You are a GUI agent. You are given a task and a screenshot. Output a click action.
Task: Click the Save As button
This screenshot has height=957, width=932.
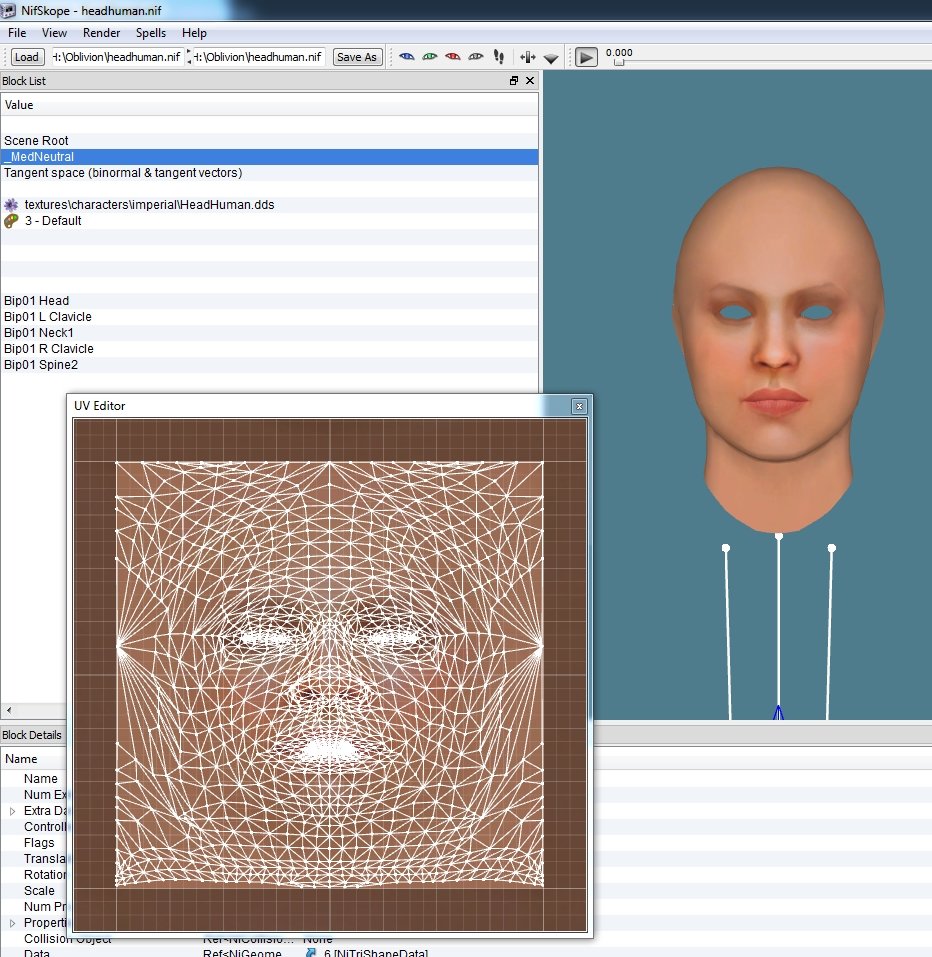pos(357,57)
